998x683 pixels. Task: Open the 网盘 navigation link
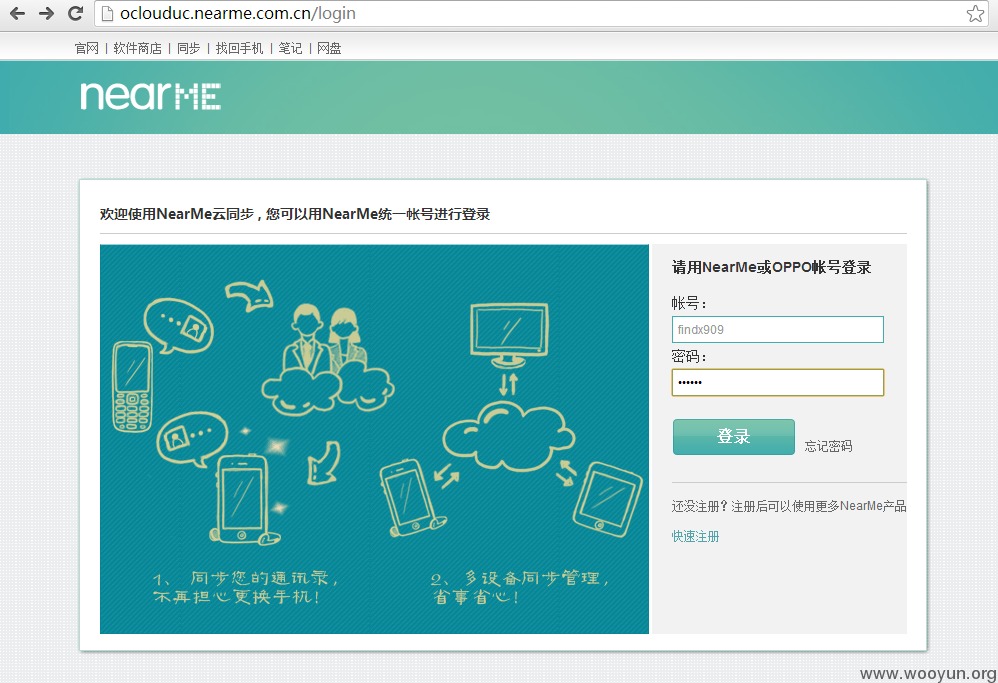329,48
